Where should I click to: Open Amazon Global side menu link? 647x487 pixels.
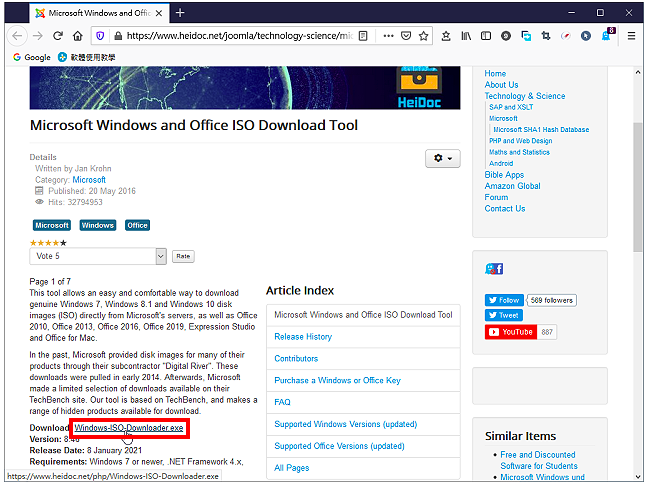(x=512, y=186)
